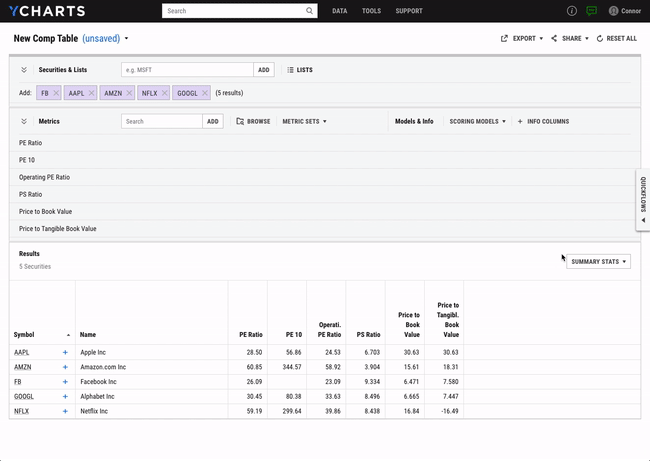Open the Scoring Models dropdown
The height and width of the screenshot is (461, 650).
click(478, 121)
